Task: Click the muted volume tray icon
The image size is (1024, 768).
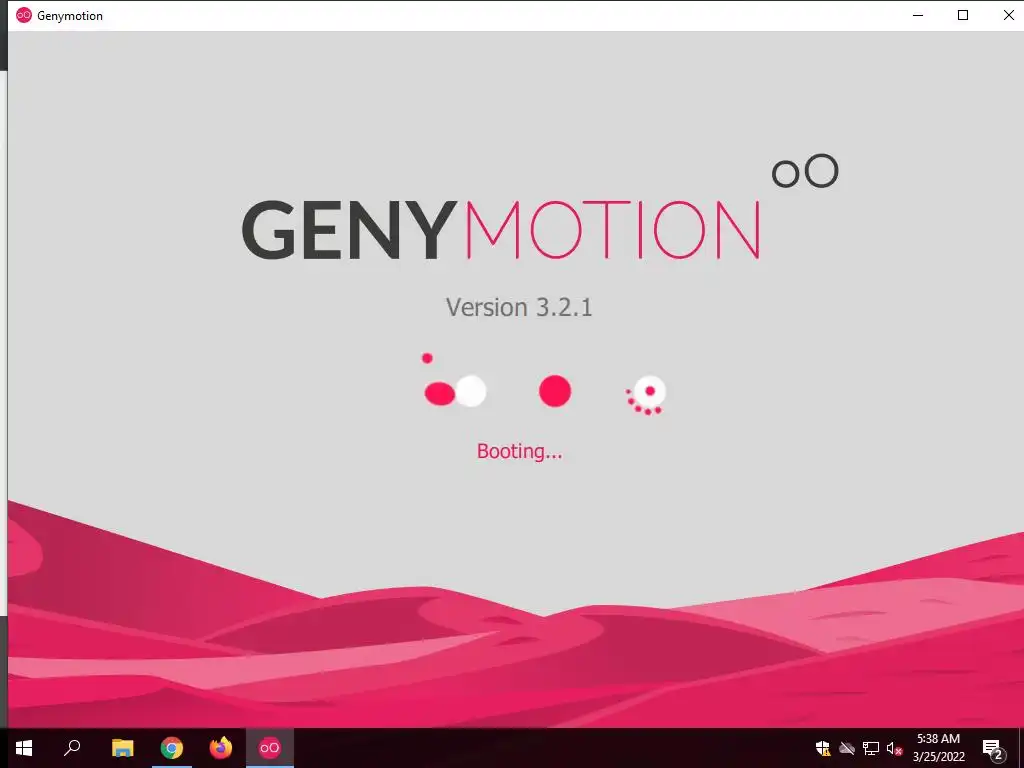Action: [x=894, y=749]
